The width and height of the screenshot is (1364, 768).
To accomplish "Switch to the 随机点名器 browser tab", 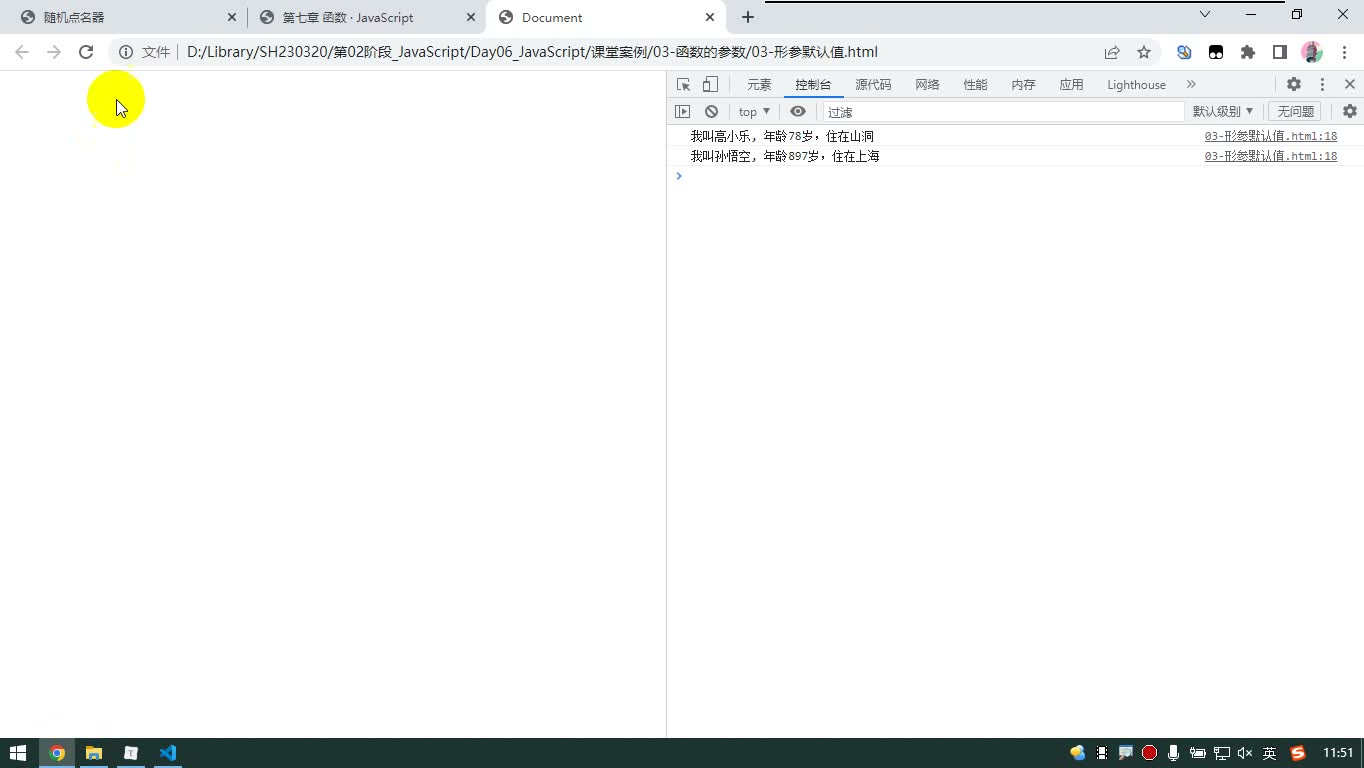I will click(124, 17).
